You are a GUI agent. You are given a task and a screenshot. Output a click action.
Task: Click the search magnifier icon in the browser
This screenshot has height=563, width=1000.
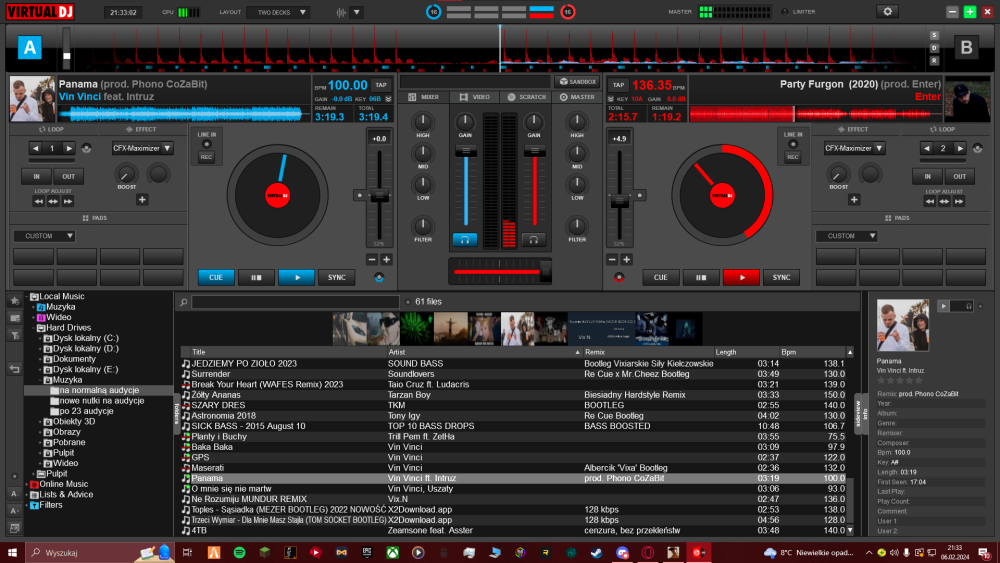pos(184,302)
